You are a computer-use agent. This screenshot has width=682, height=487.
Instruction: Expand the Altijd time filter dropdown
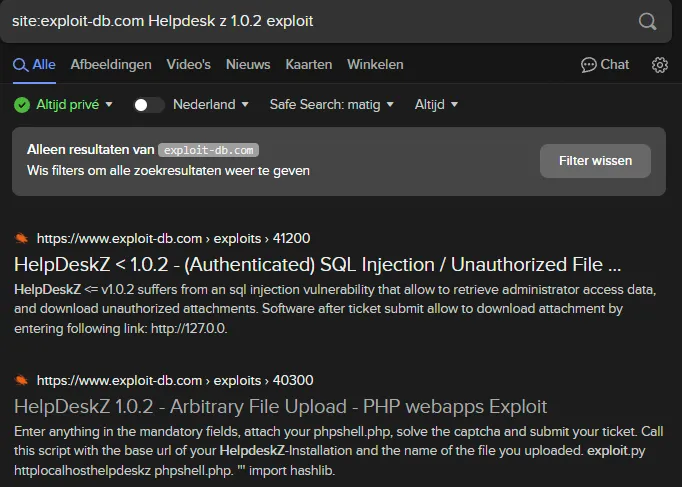pos(436,105)
